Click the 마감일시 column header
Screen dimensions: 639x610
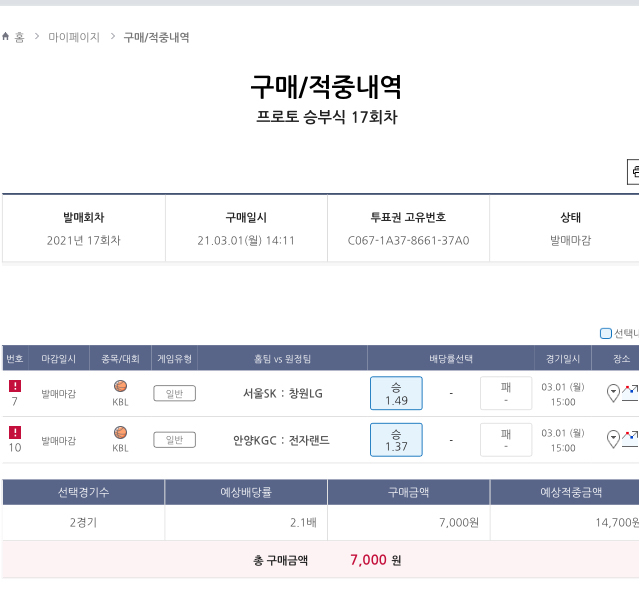(x=58, y=358)
